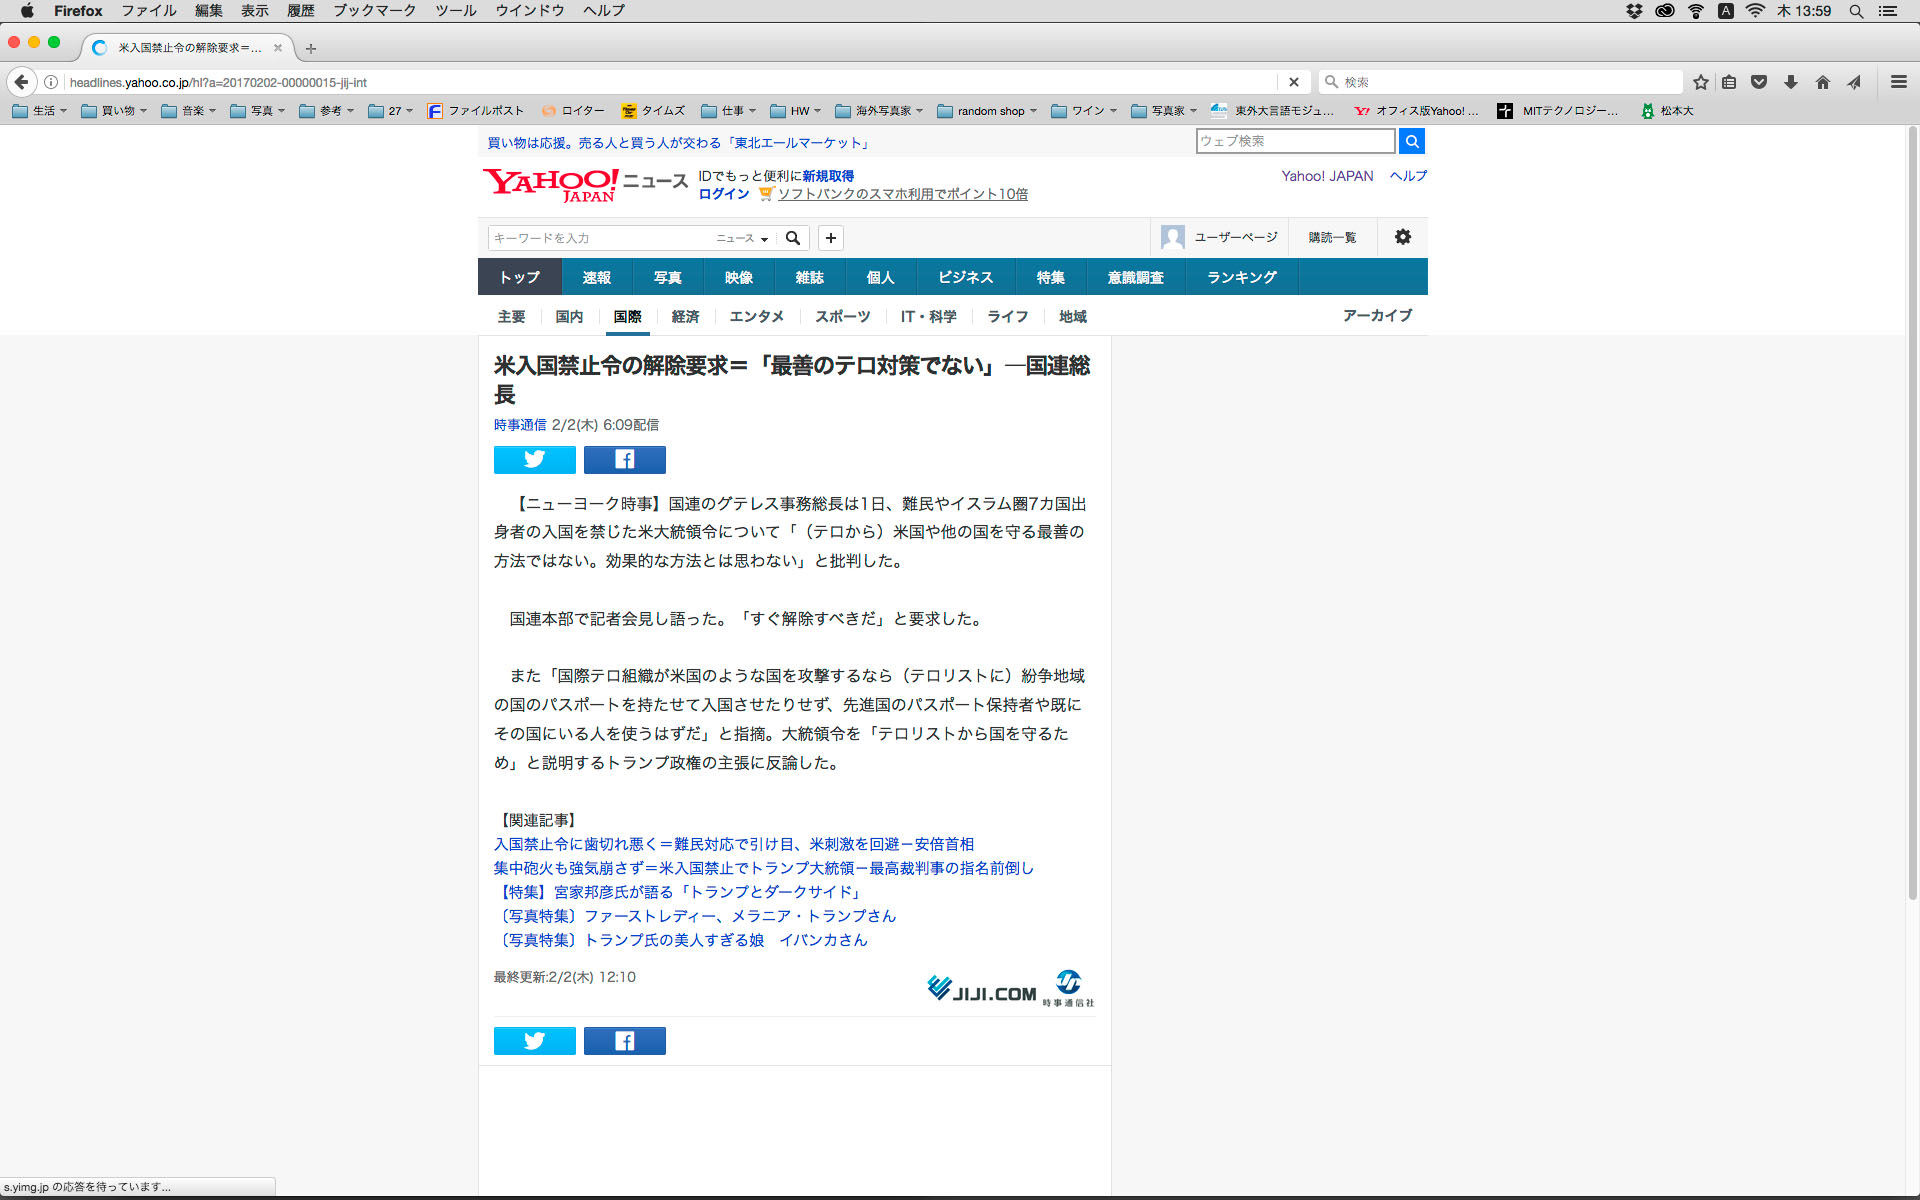The height and width of the screenshot is (1200, 1920).
Task: Click the ログイン link
Action: pyautogui.click(x=723, y=194)
